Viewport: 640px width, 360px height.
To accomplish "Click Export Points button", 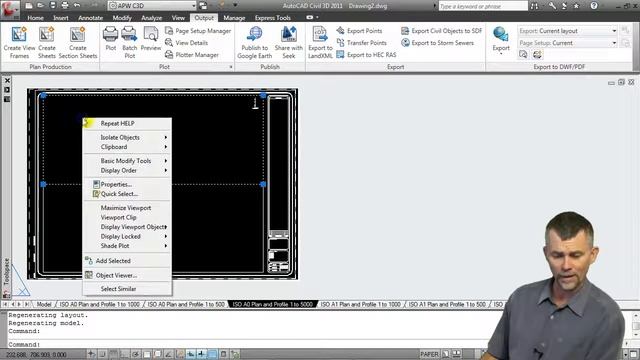I will [x=359, y=31].
